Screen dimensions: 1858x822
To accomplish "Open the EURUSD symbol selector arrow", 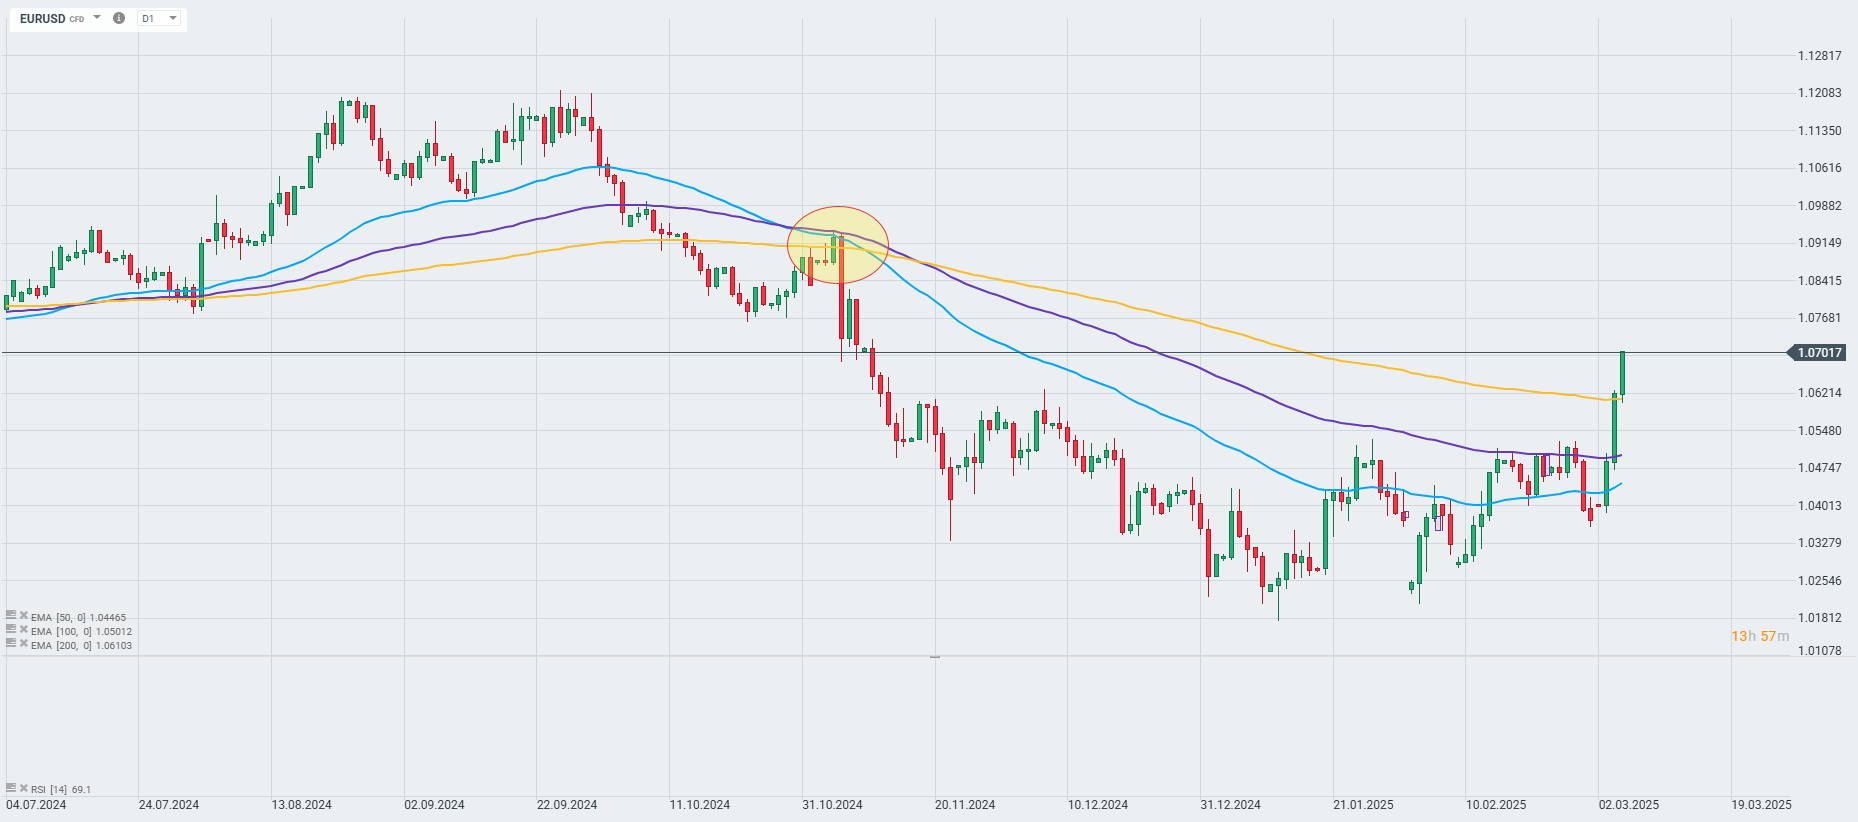I will (97, 17).
